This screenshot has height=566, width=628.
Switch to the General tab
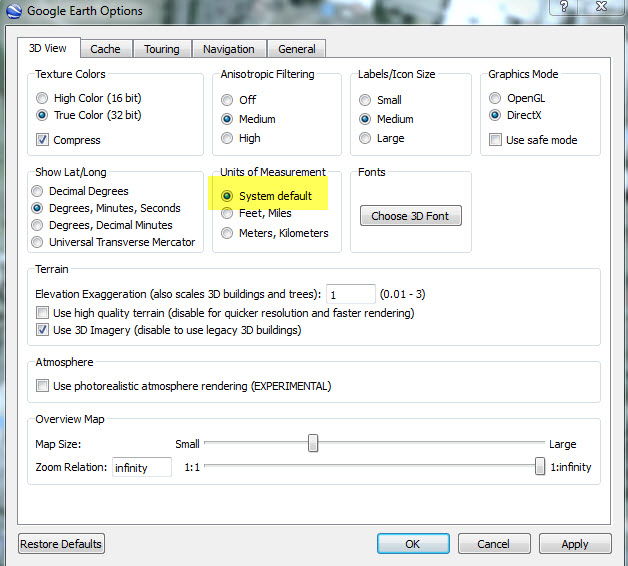point(297,49)
